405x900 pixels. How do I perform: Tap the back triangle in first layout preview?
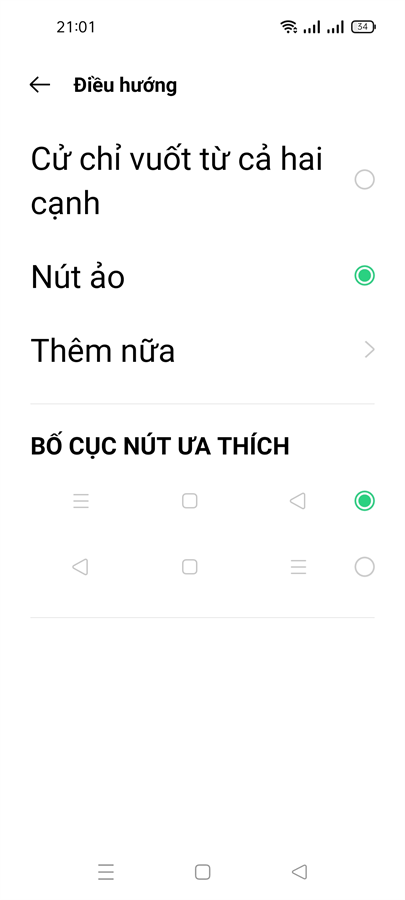(x=297, y=501)
